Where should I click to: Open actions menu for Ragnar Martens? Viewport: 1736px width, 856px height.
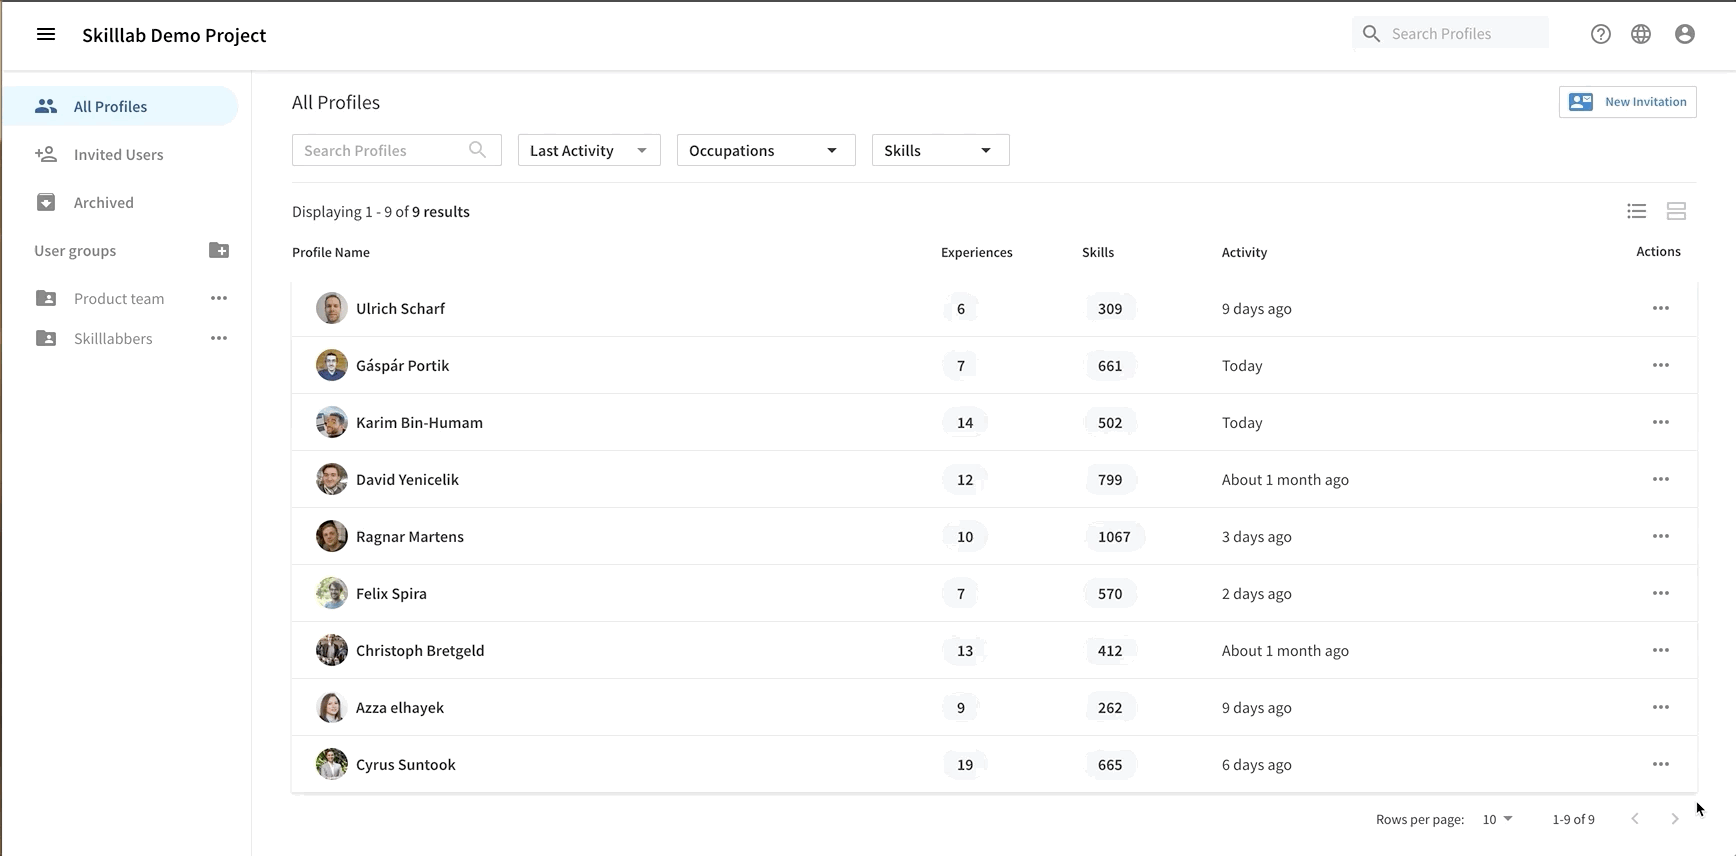[1661, 536]
